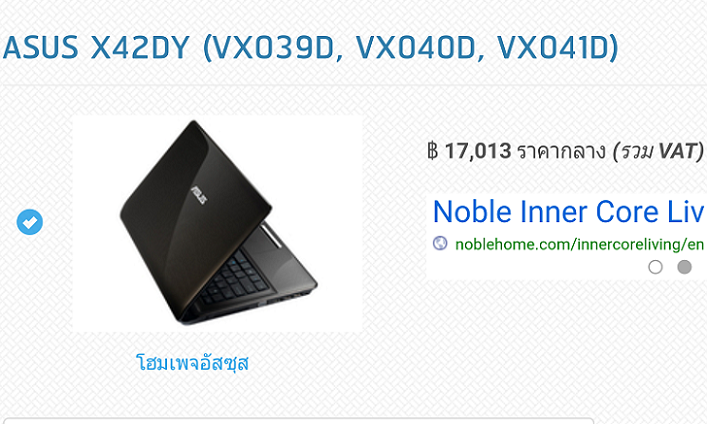
Task: Click the (รวม VAT) note
Action: click(658, 151)
